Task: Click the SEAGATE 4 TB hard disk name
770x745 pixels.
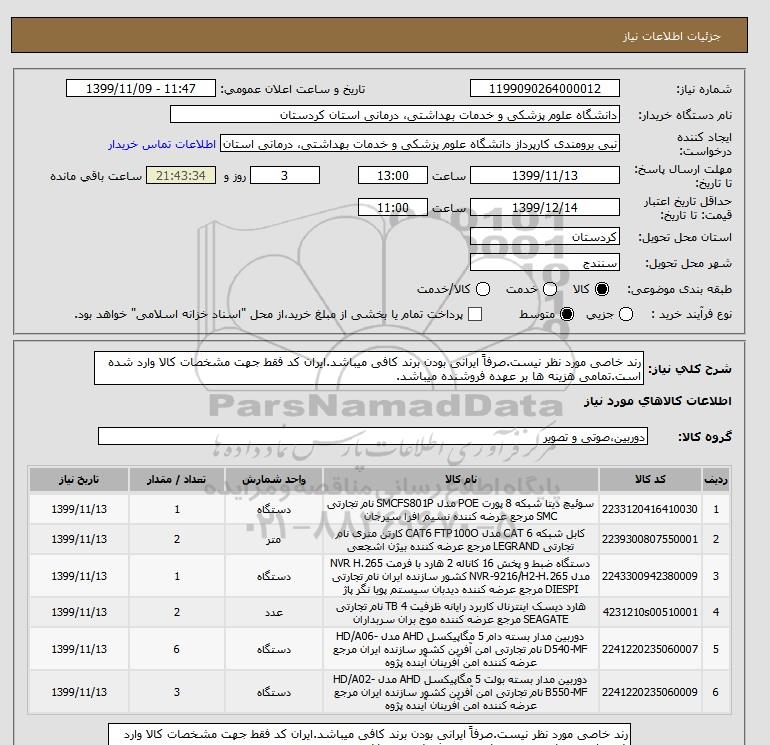Action: [x=461, y=612]
